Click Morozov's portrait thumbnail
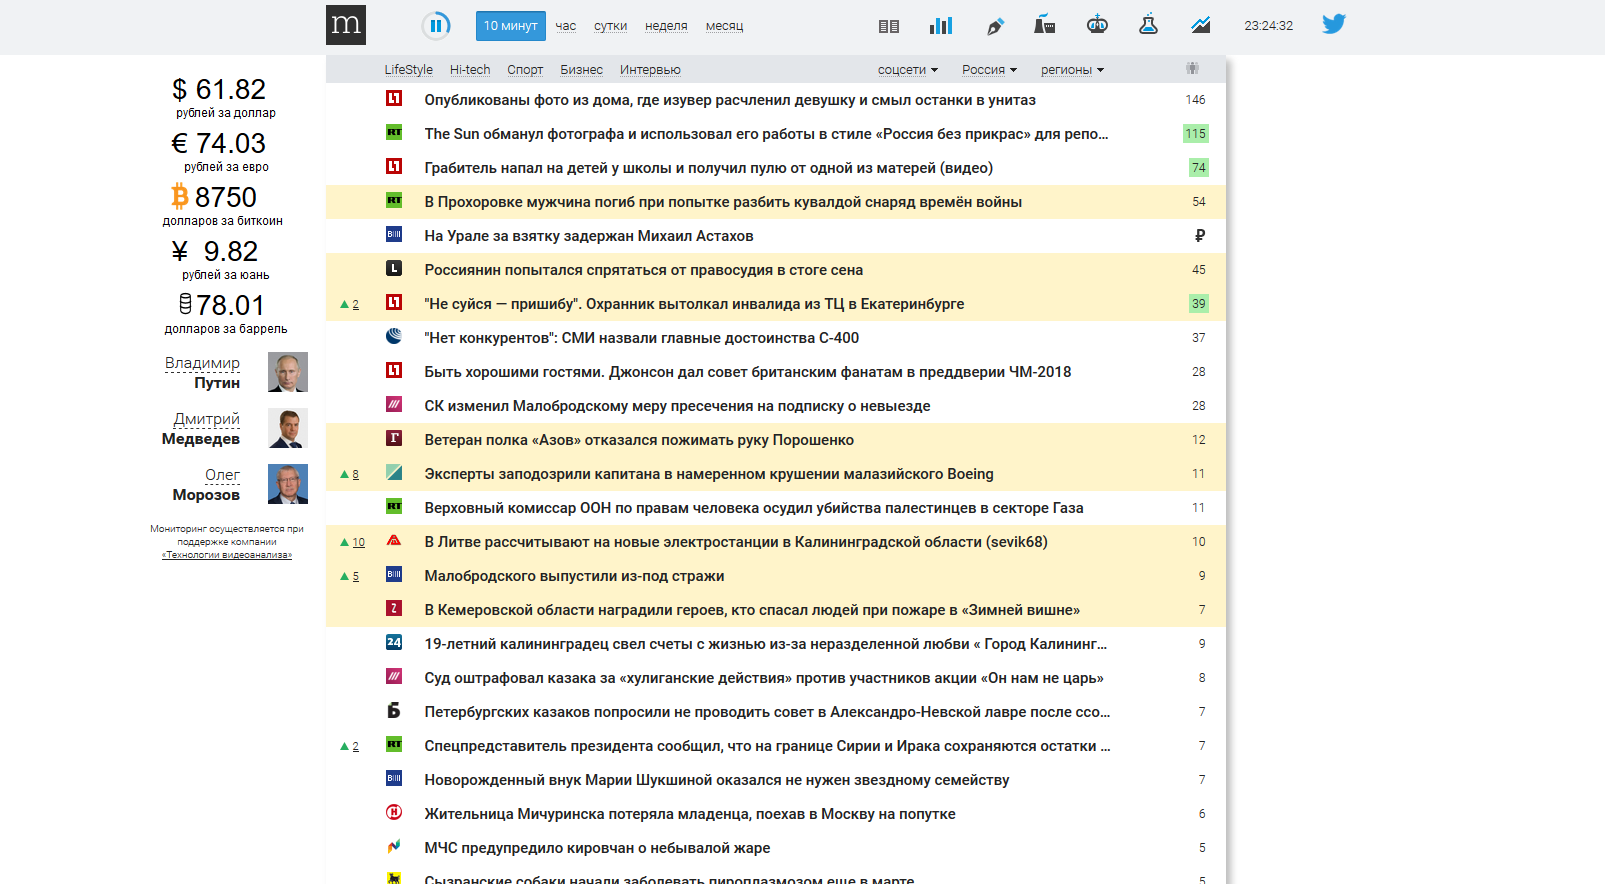This screenshot has height=884, width=1605. [x=288, y=484]
